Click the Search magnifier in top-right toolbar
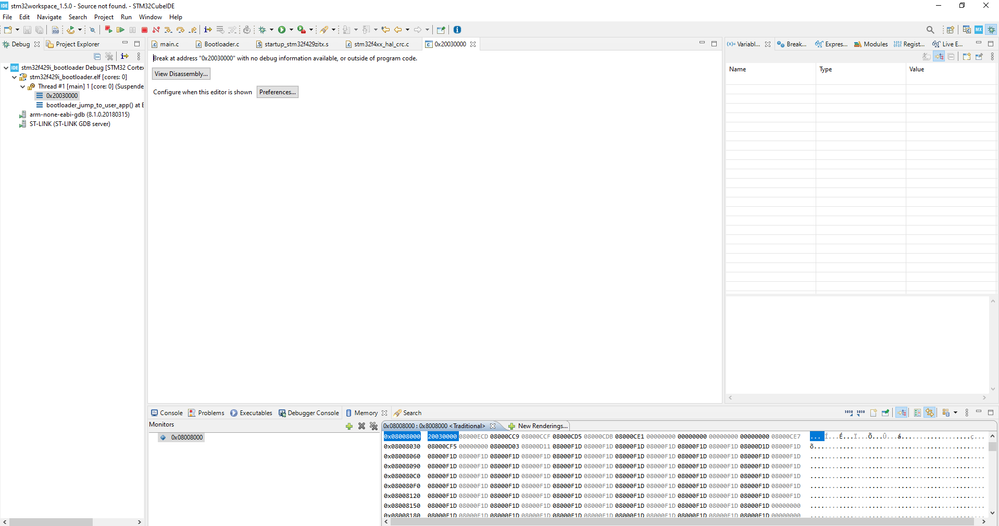Screen dimensions: 999x526 [x=930, y=30]
